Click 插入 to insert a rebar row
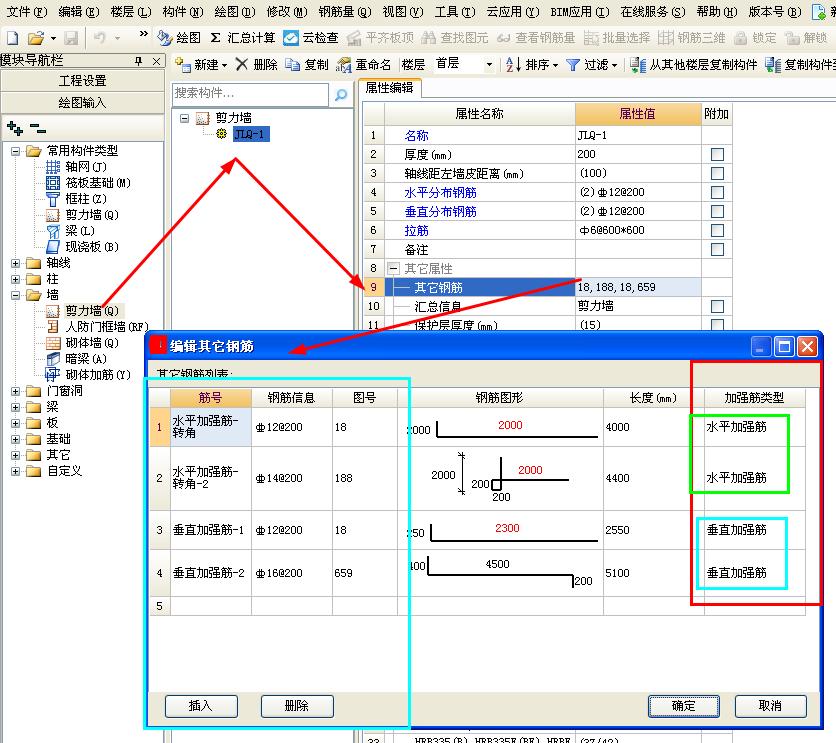836x743 pixels. click(x=201, y=706)
